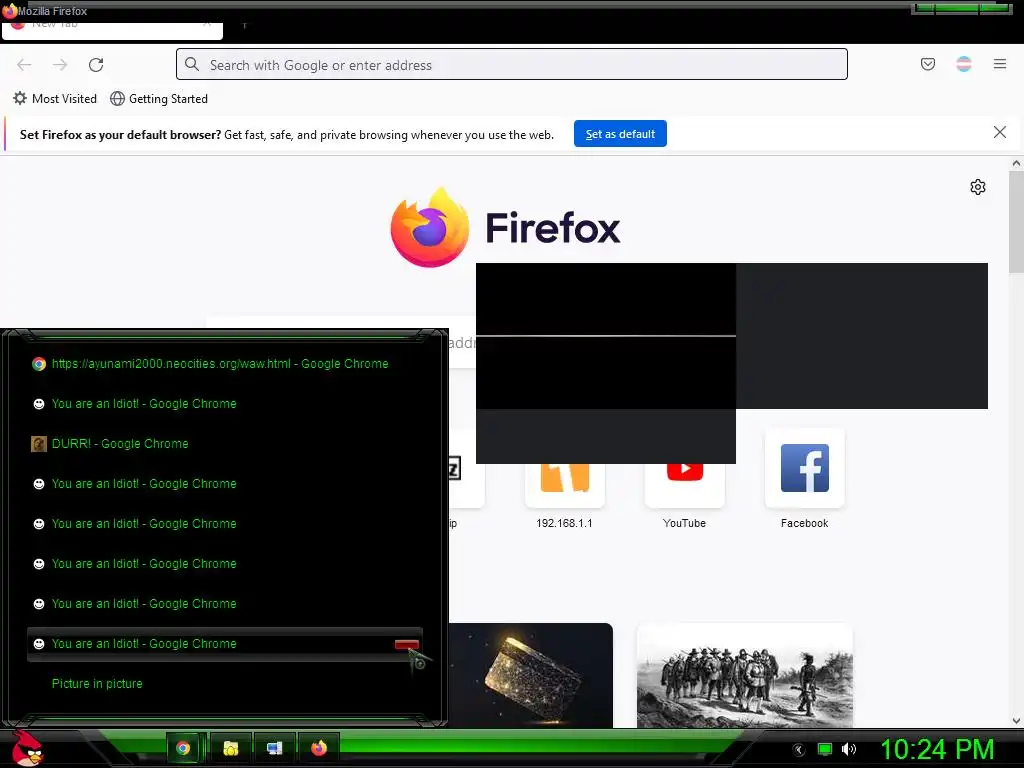
Task: Open the Save to Pocket button
Action: coord(927,64)
